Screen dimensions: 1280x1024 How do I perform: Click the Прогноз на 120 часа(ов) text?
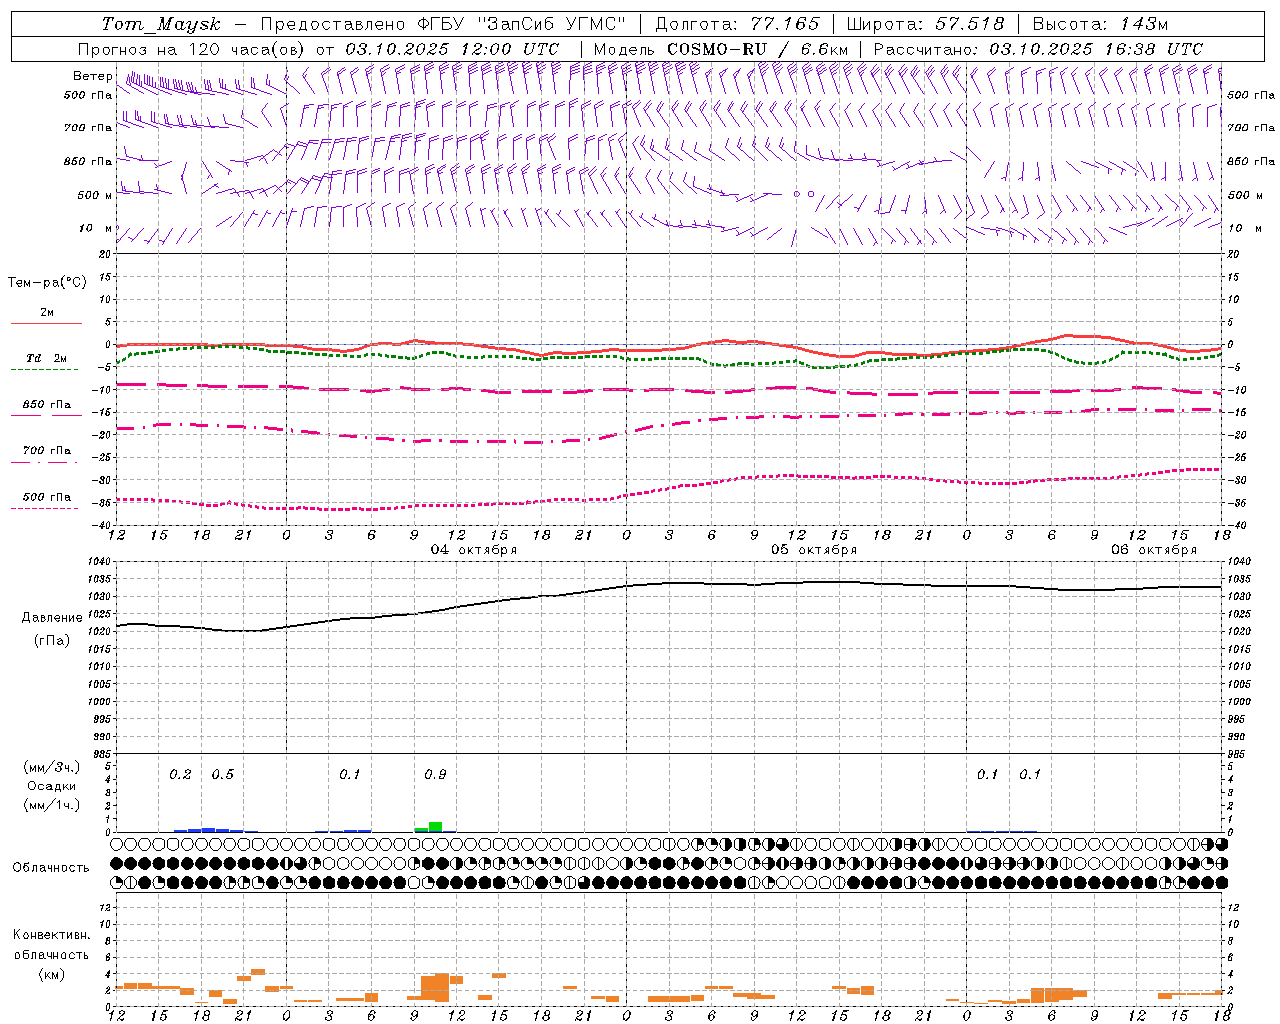[192, 49]
